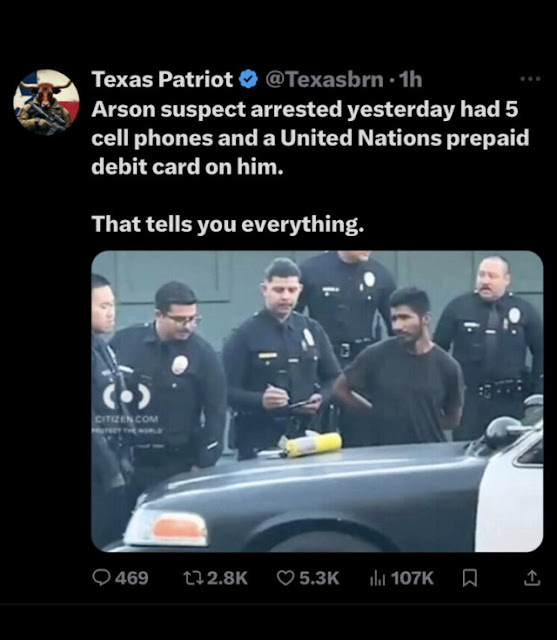
Task: Click the "That tells you everything." line
Action: click(x=228, y=224)
